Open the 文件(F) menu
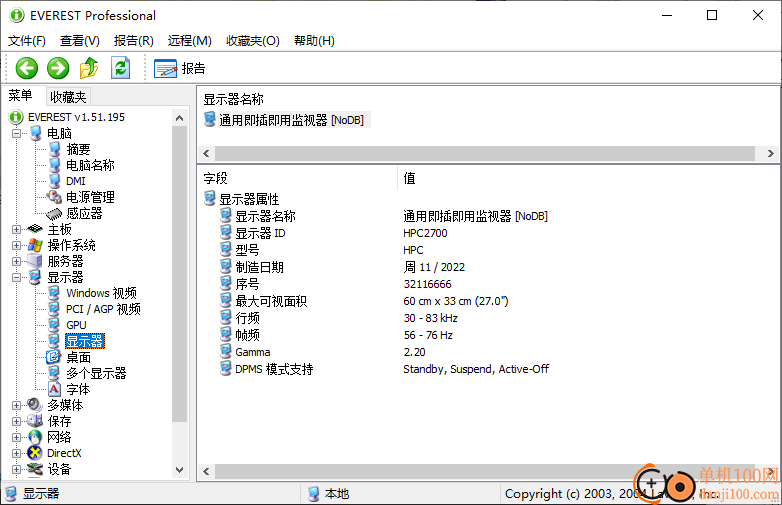 click(27, 41)
